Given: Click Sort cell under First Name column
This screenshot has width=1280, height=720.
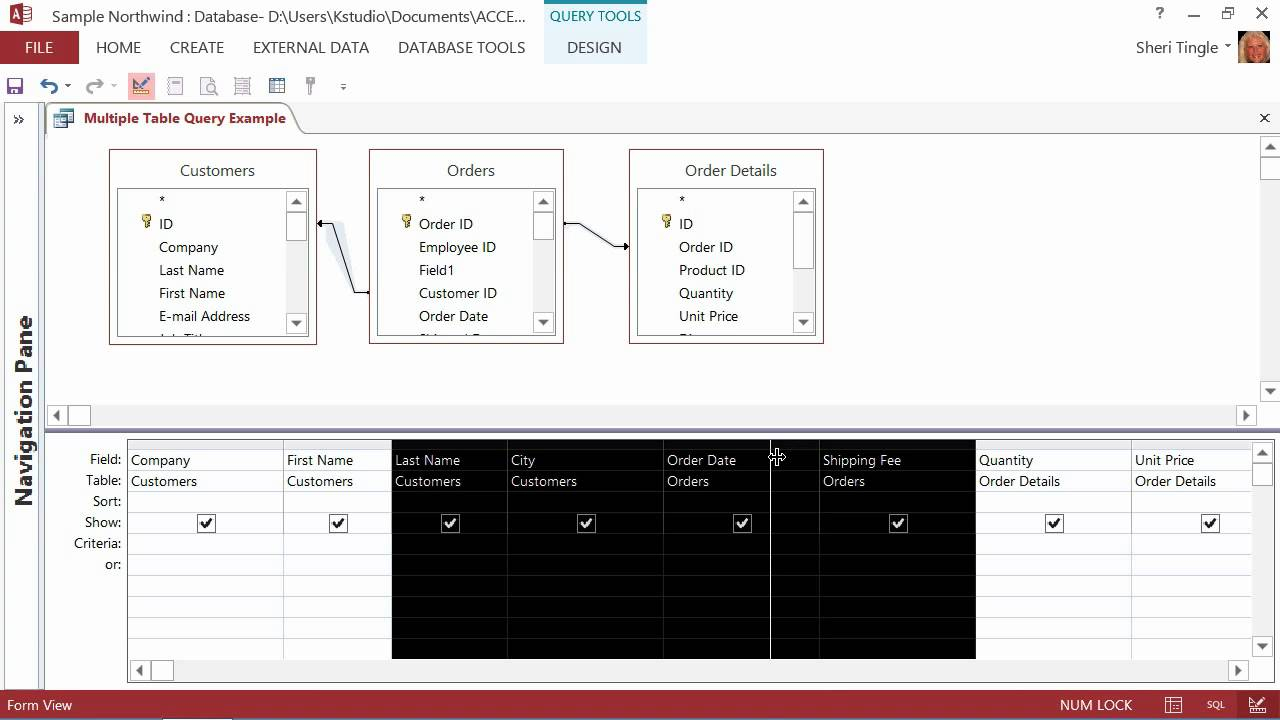Looking at the screenshot, I should [x=337, y=502].
